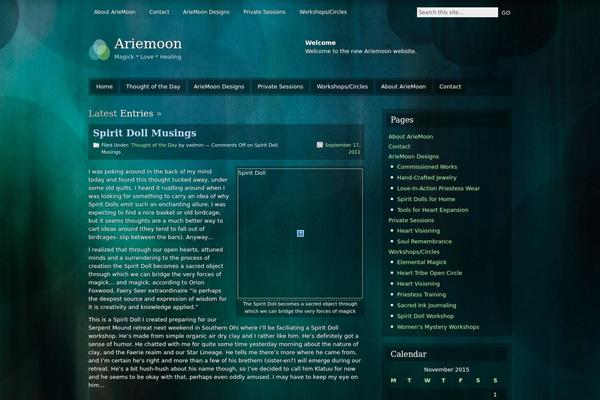
Task: Open ArieMoon Designs in Pages sidebar
Action: point(413,157)
